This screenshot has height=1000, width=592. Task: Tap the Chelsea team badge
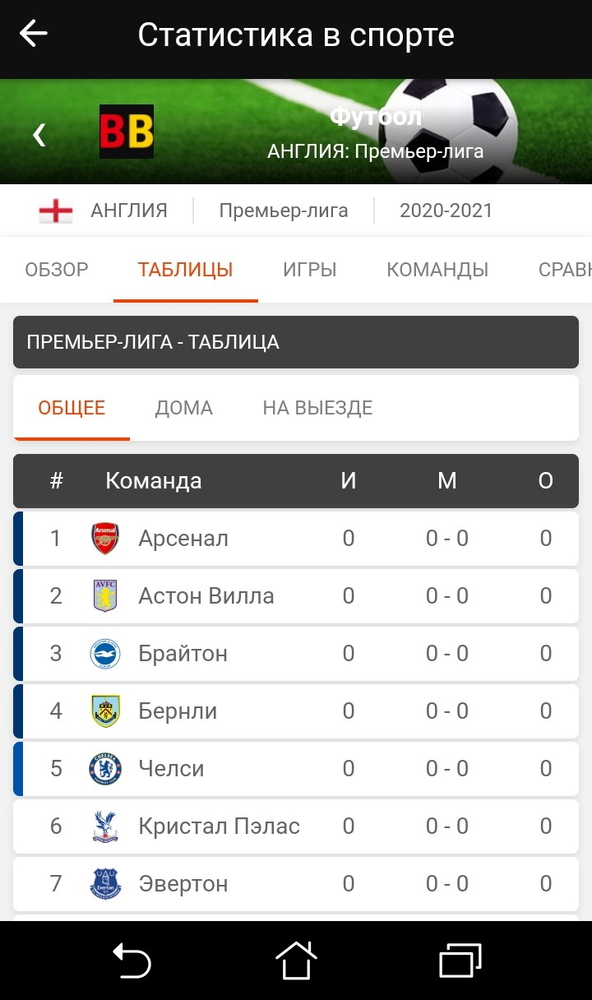[107, 768]
